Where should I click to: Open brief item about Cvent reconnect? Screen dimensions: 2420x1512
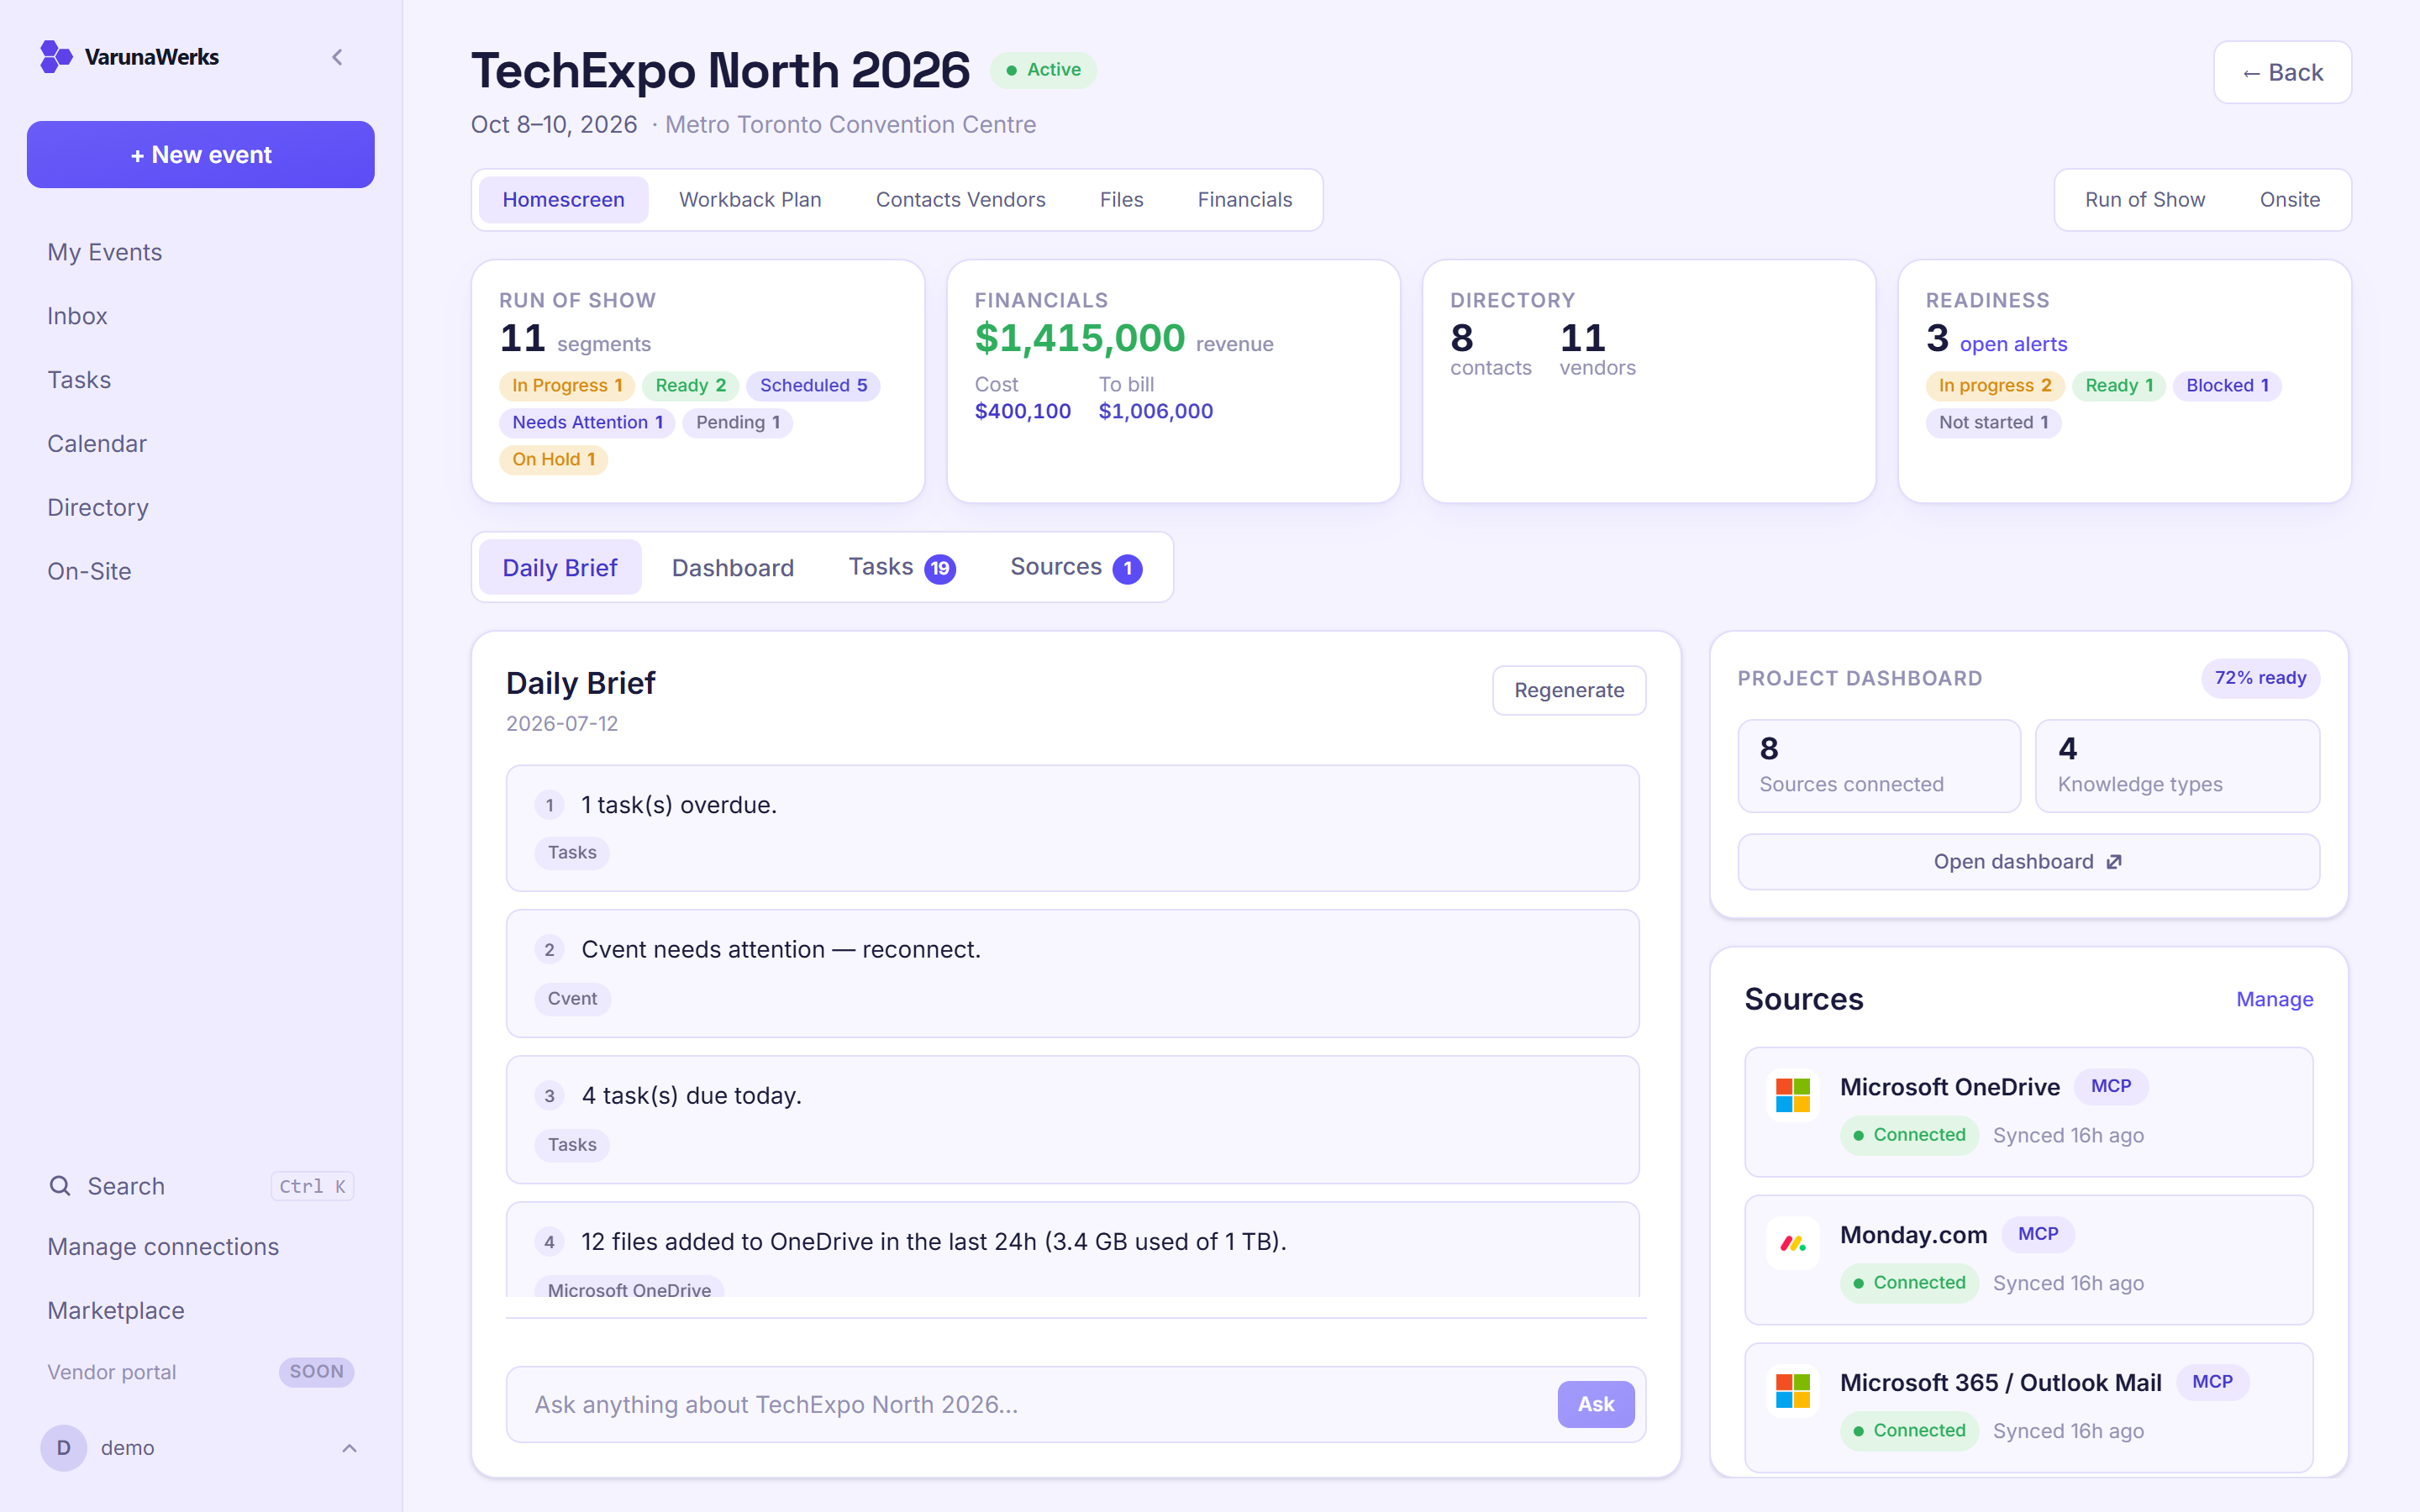[1072, 973]
